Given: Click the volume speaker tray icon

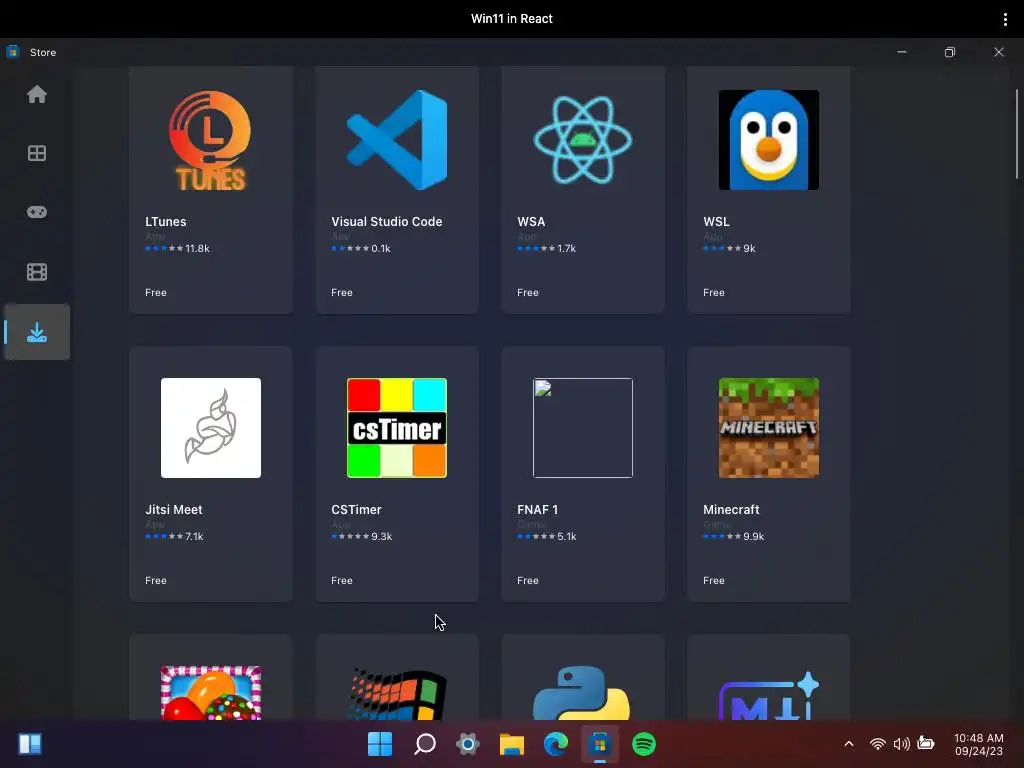Looking at the screenshot, I should (x=902, y=744).
